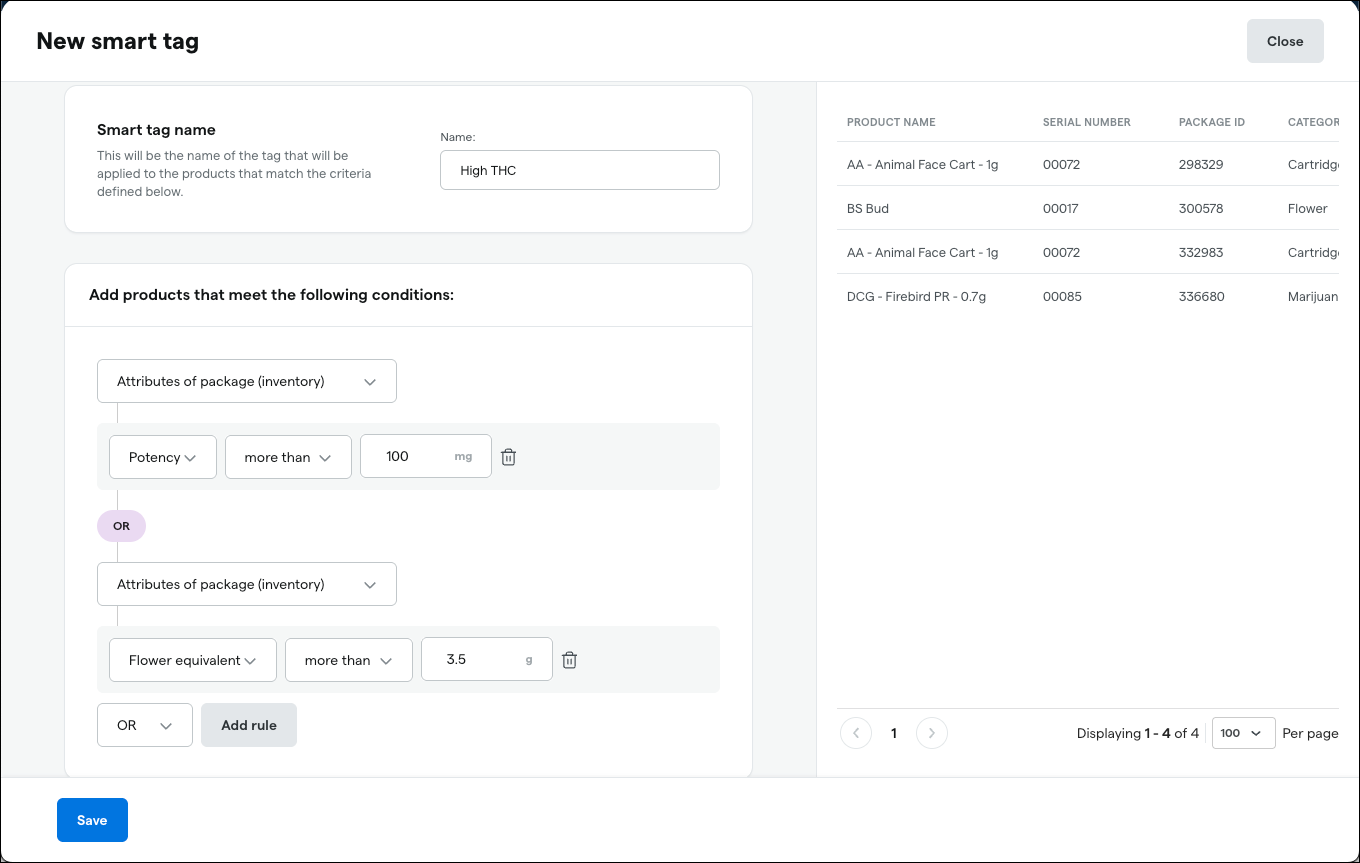Click the Add rule button
Image resolution: width=1360 pixels, height=863 pixels.
248,724
